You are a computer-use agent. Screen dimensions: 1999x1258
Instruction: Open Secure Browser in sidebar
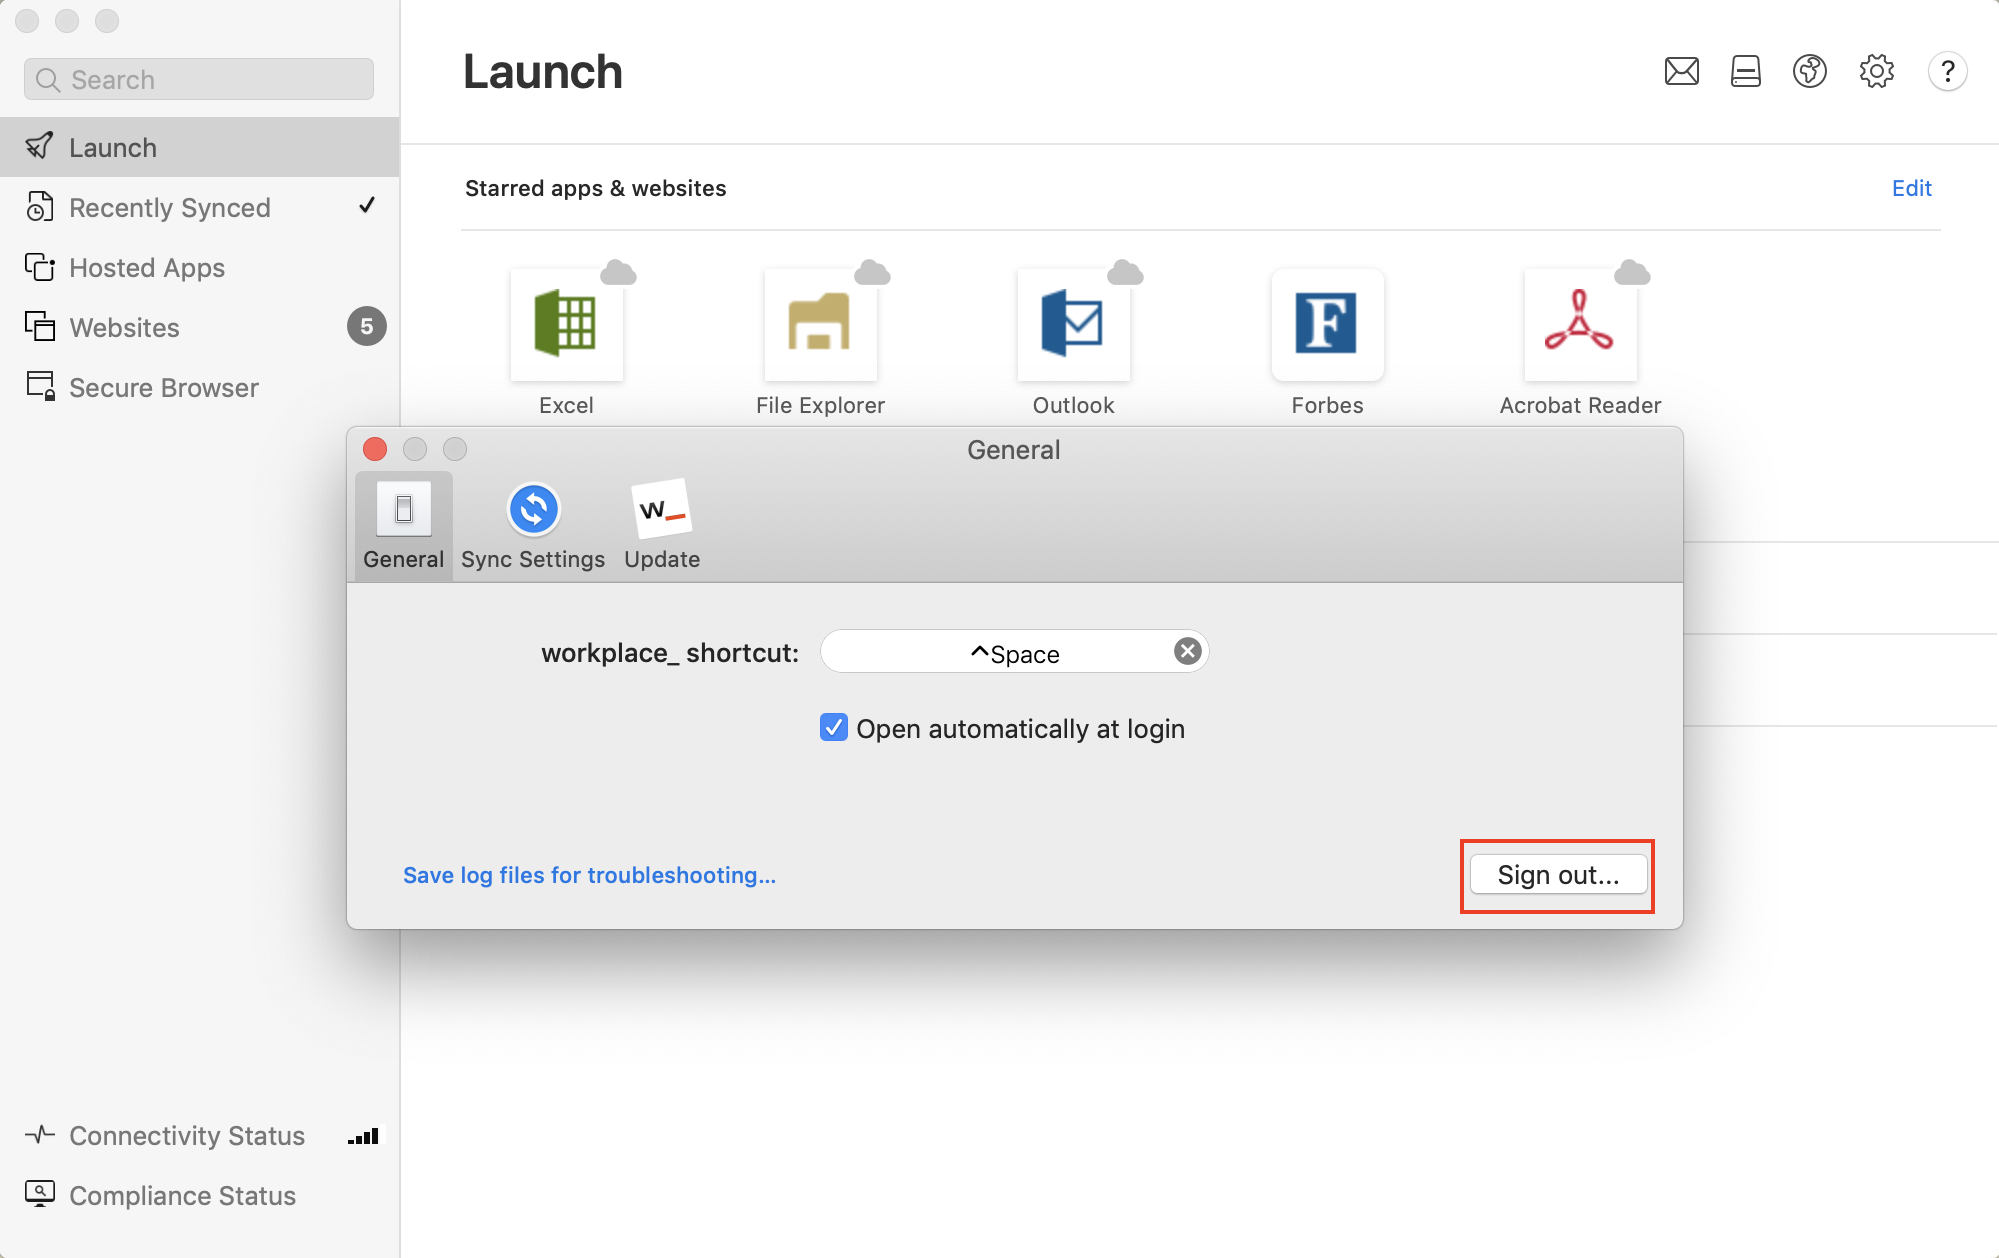pyautogui.click(x=199, y=387)
